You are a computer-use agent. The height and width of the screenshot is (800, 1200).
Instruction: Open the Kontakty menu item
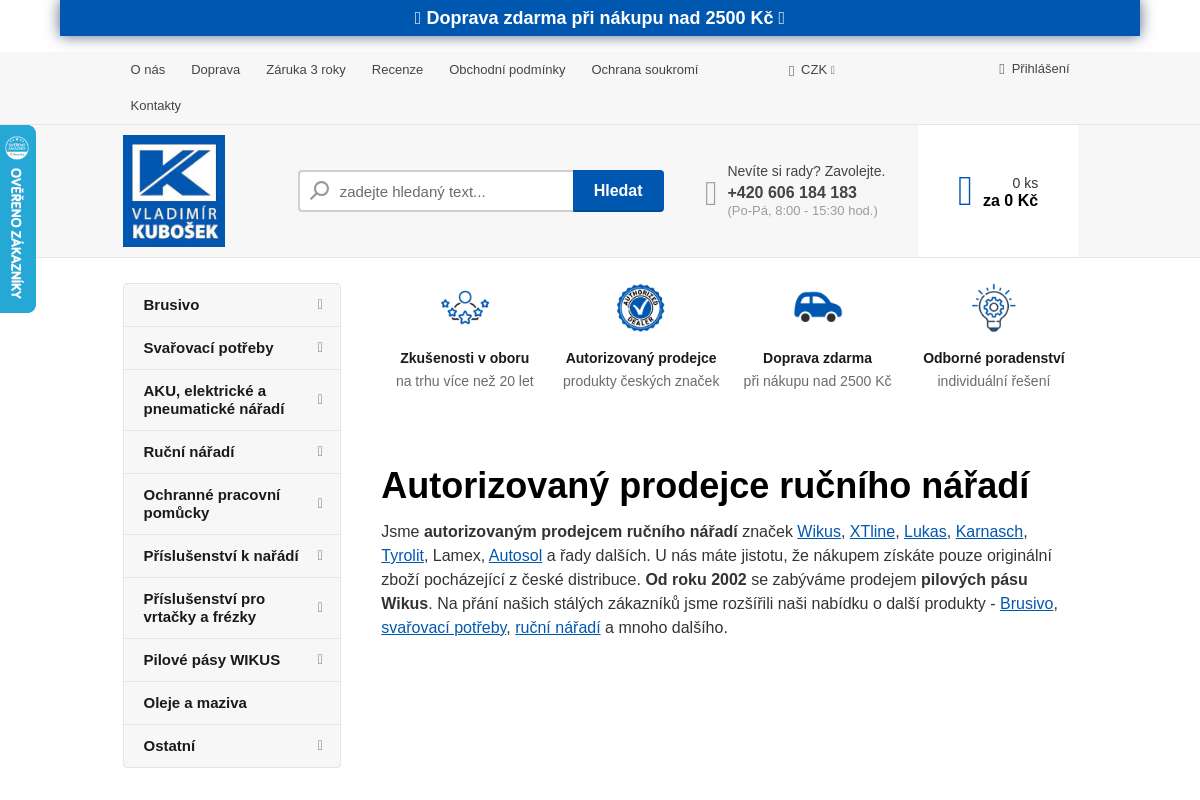[x=156, y=106]
